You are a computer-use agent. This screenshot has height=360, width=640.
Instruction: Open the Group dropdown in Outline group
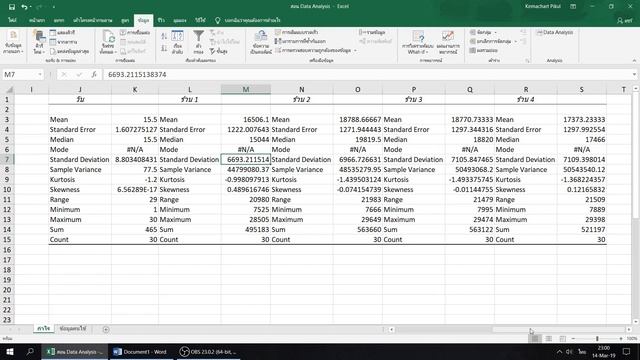tap(496, 32)
